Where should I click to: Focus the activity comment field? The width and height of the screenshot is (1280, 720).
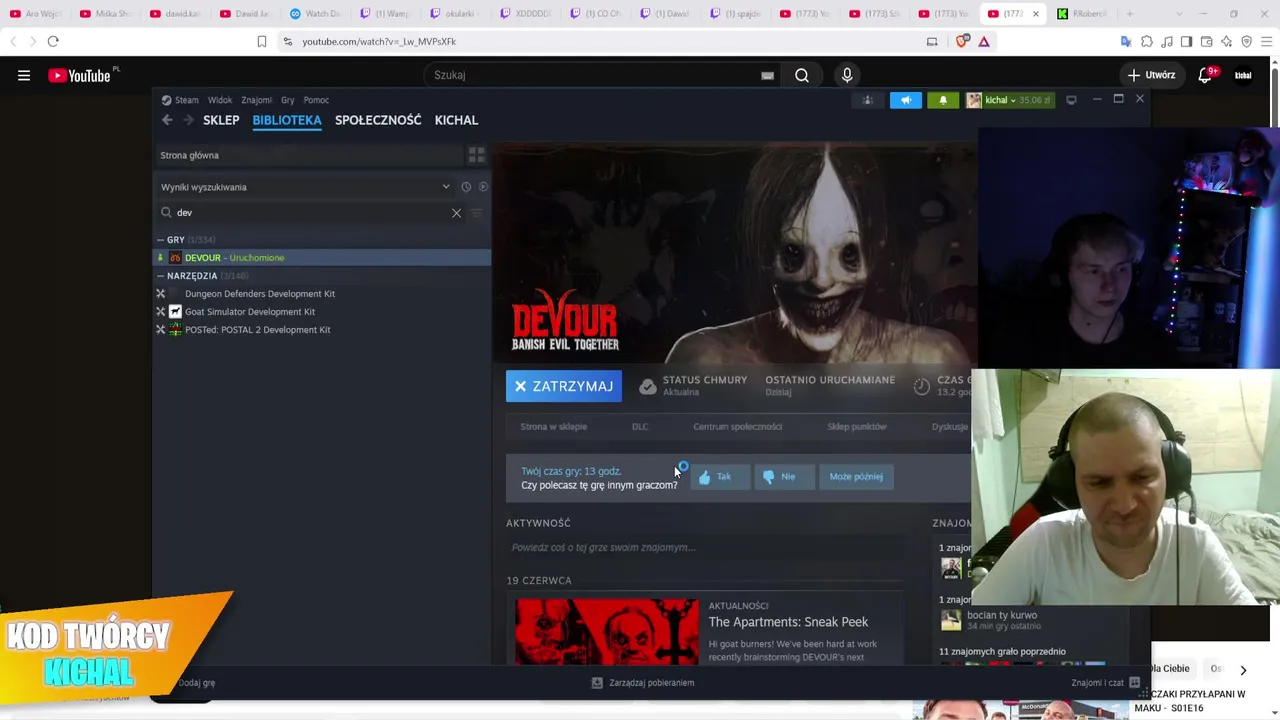705,548
